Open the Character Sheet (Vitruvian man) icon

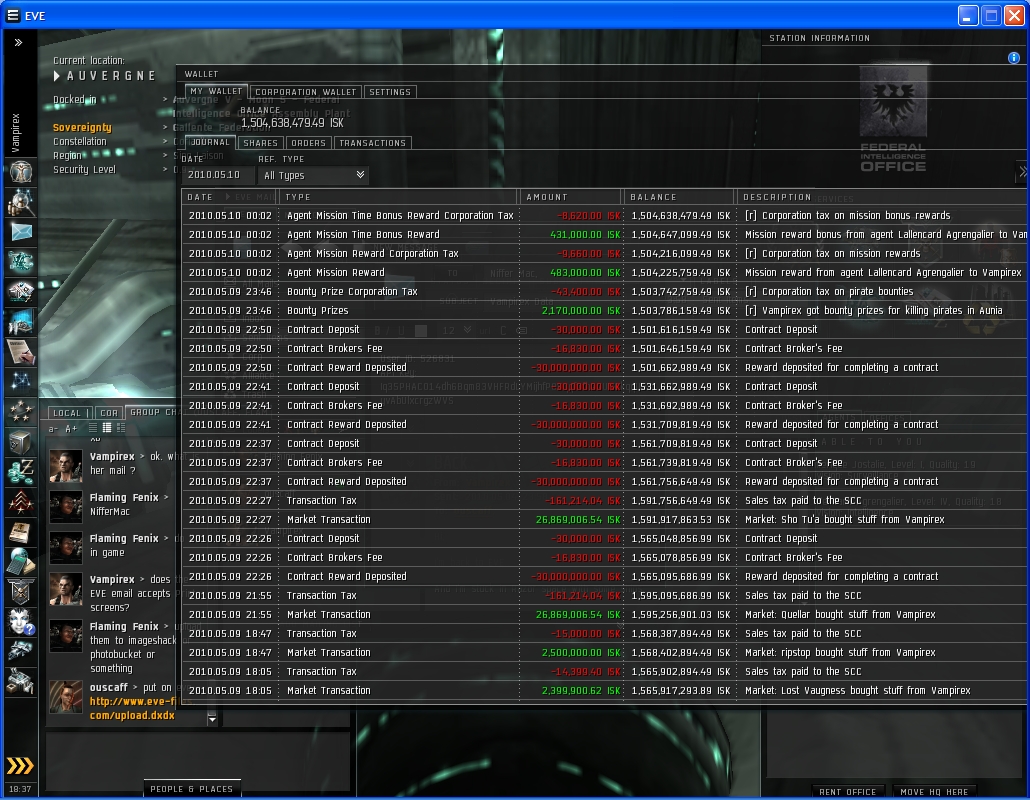click(20, 173)
